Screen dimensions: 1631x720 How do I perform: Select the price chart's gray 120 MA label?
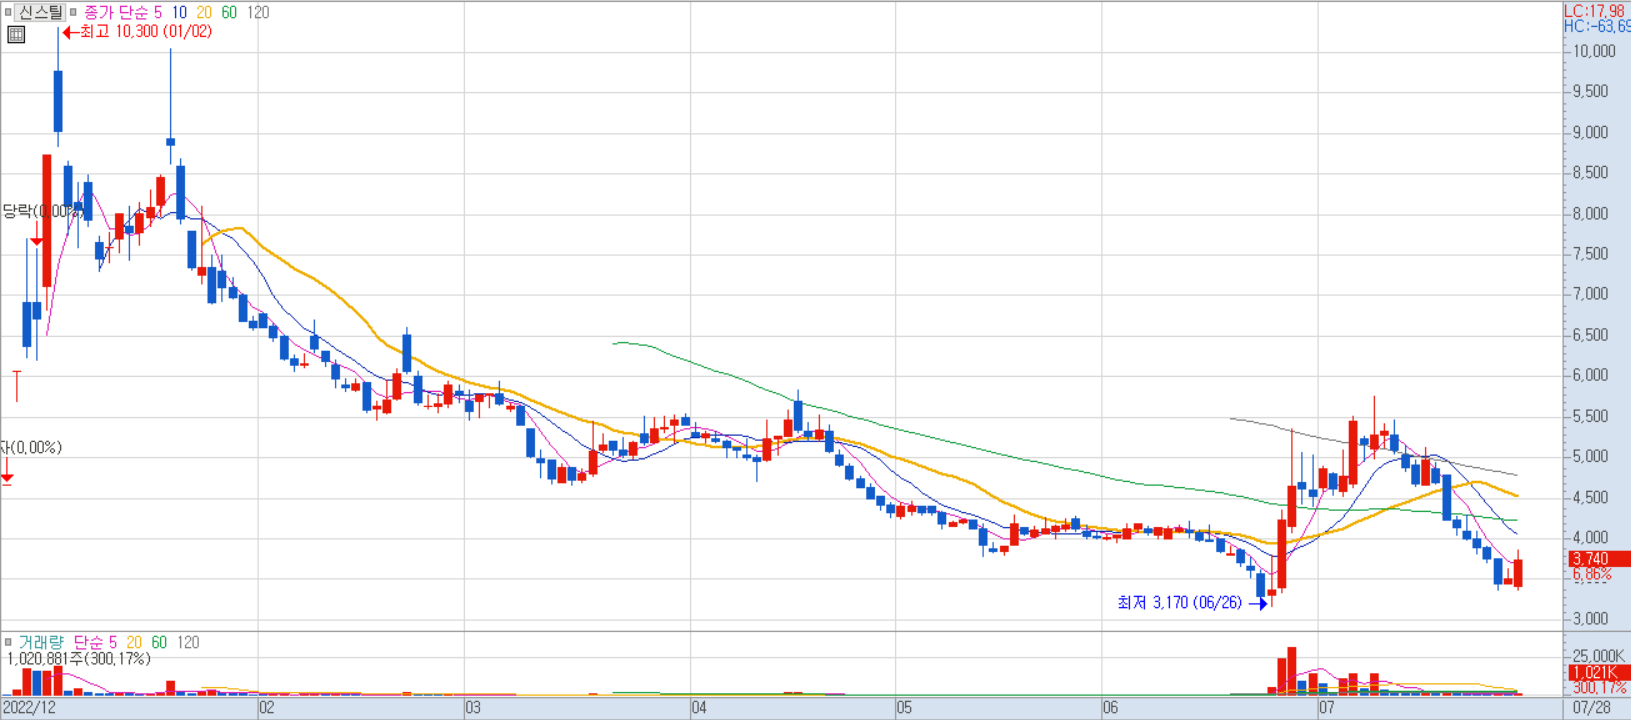click(258, 12)
